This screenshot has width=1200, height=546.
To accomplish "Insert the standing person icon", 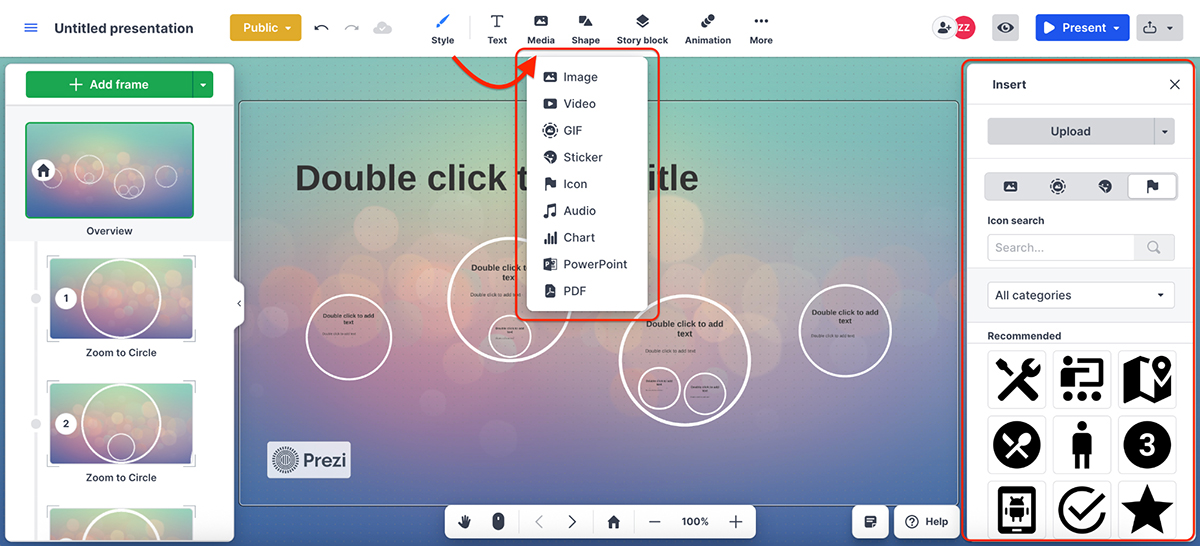I will coord(1082,445).
